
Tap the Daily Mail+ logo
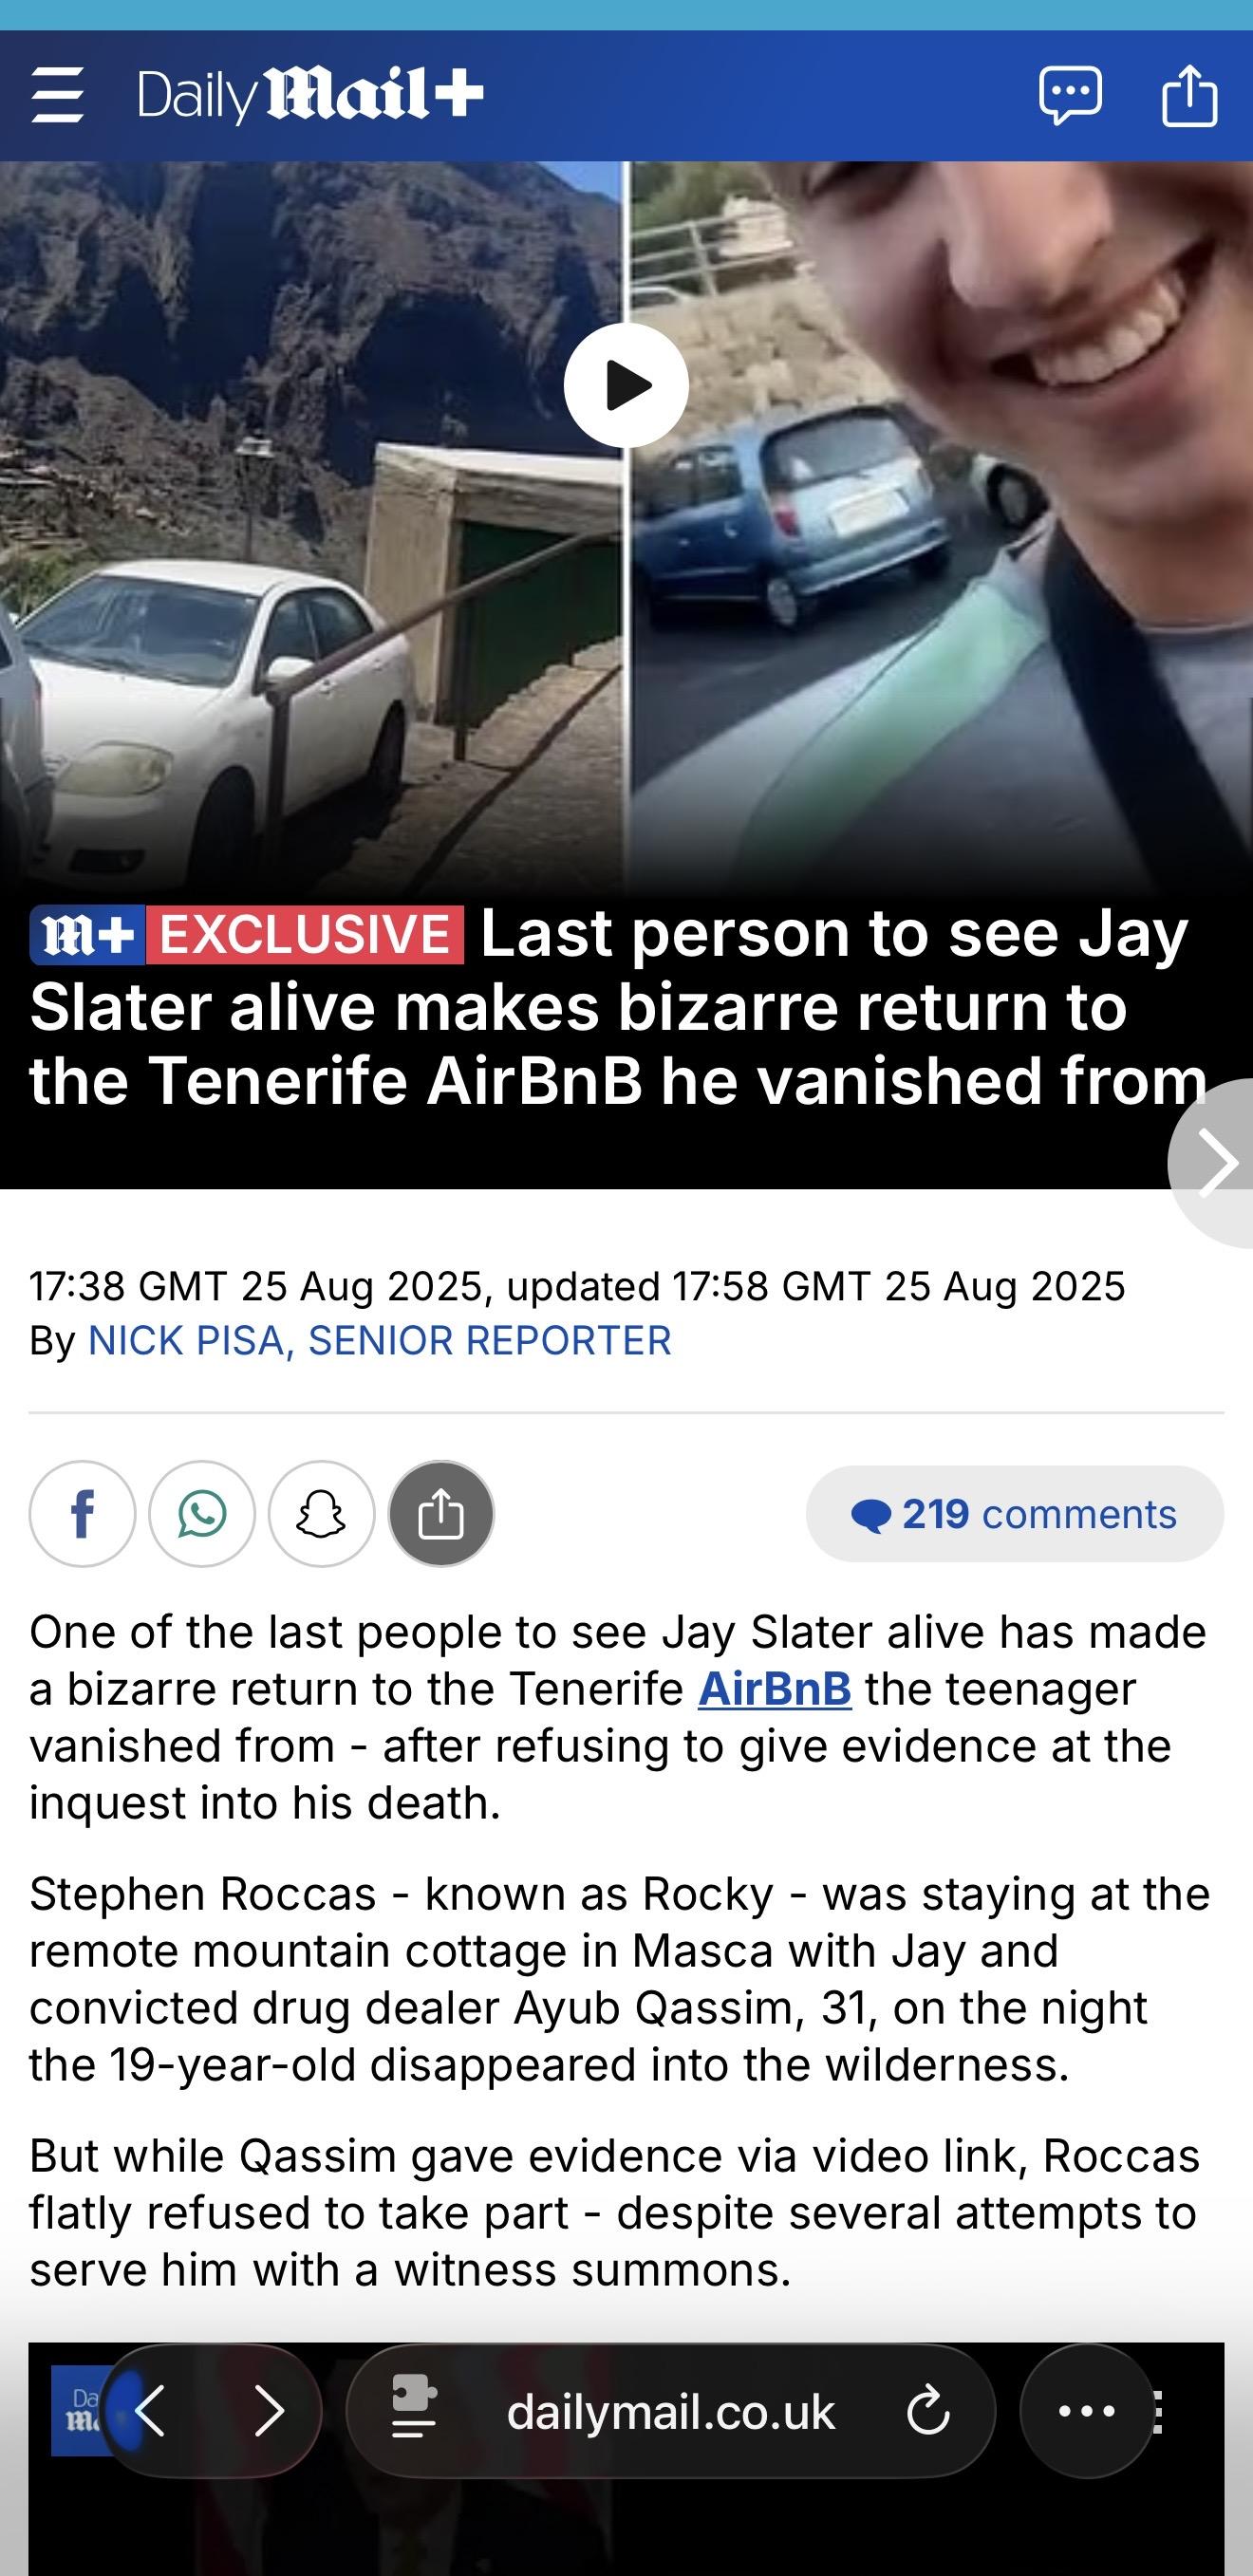tap(310, 95)
